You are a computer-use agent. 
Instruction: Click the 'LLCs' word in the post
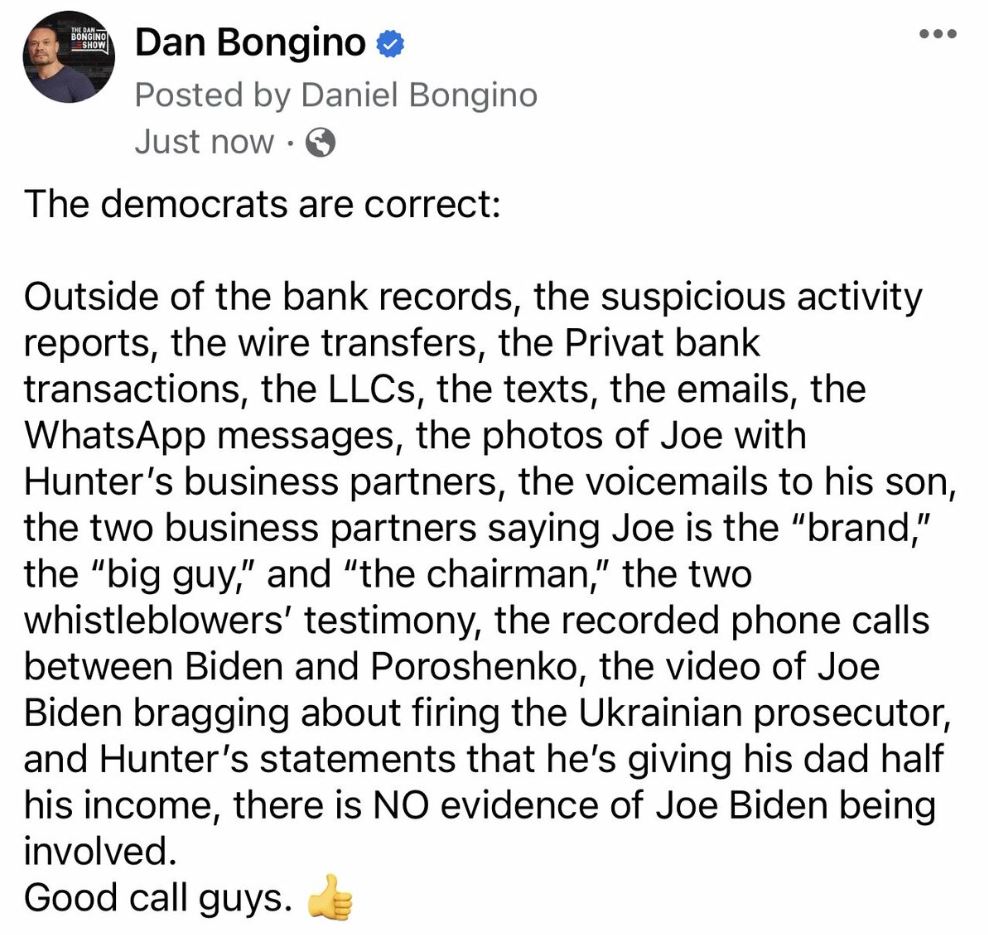tap(376, 390)
